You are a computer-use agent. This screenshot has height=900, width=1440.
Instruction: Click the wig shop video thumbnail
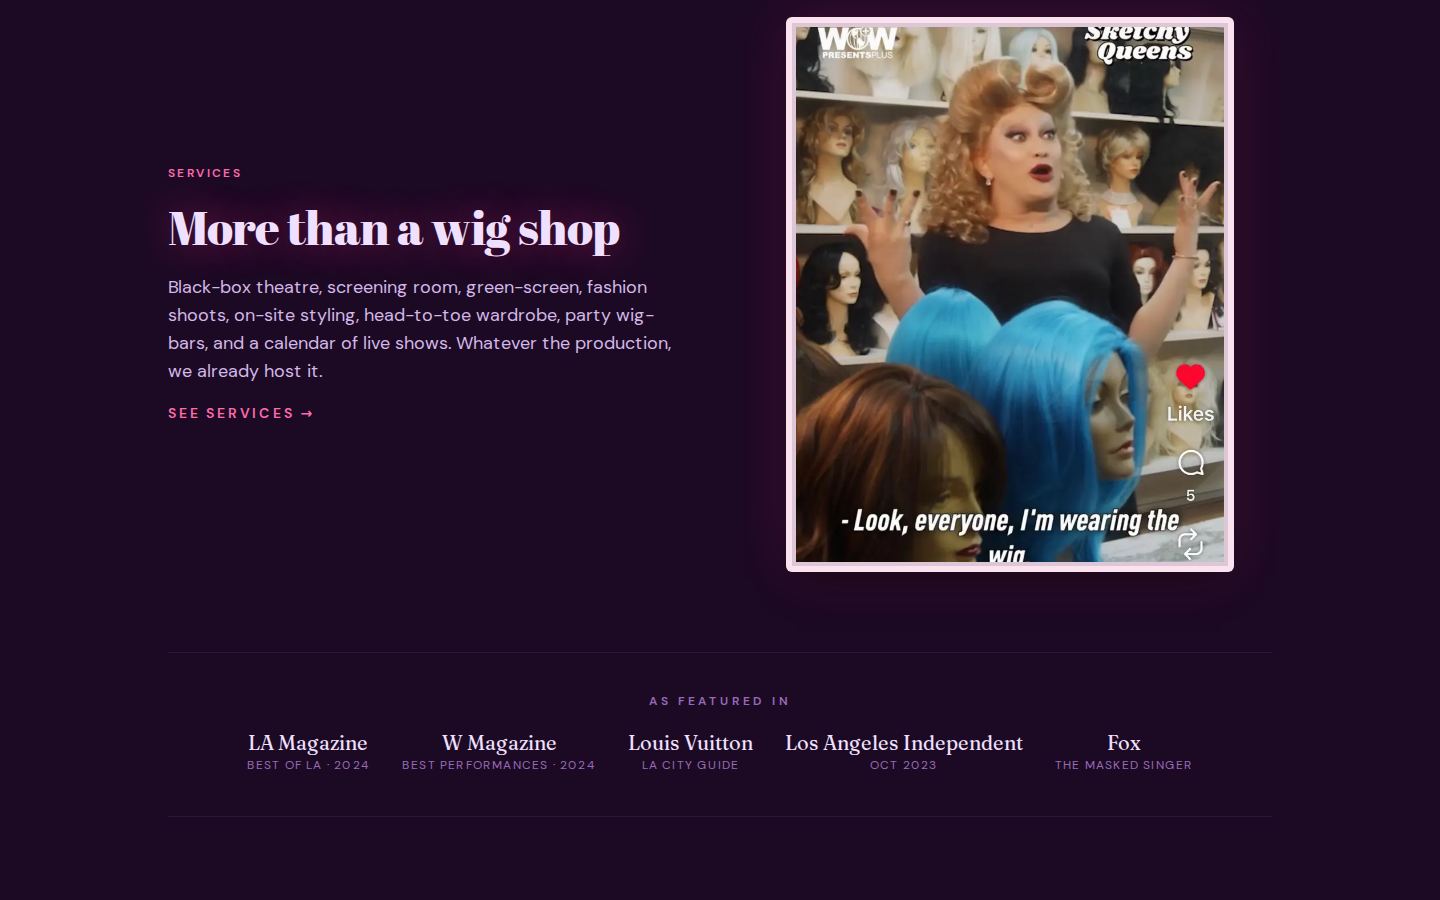pyautogui.click(x=1010, y=294)
